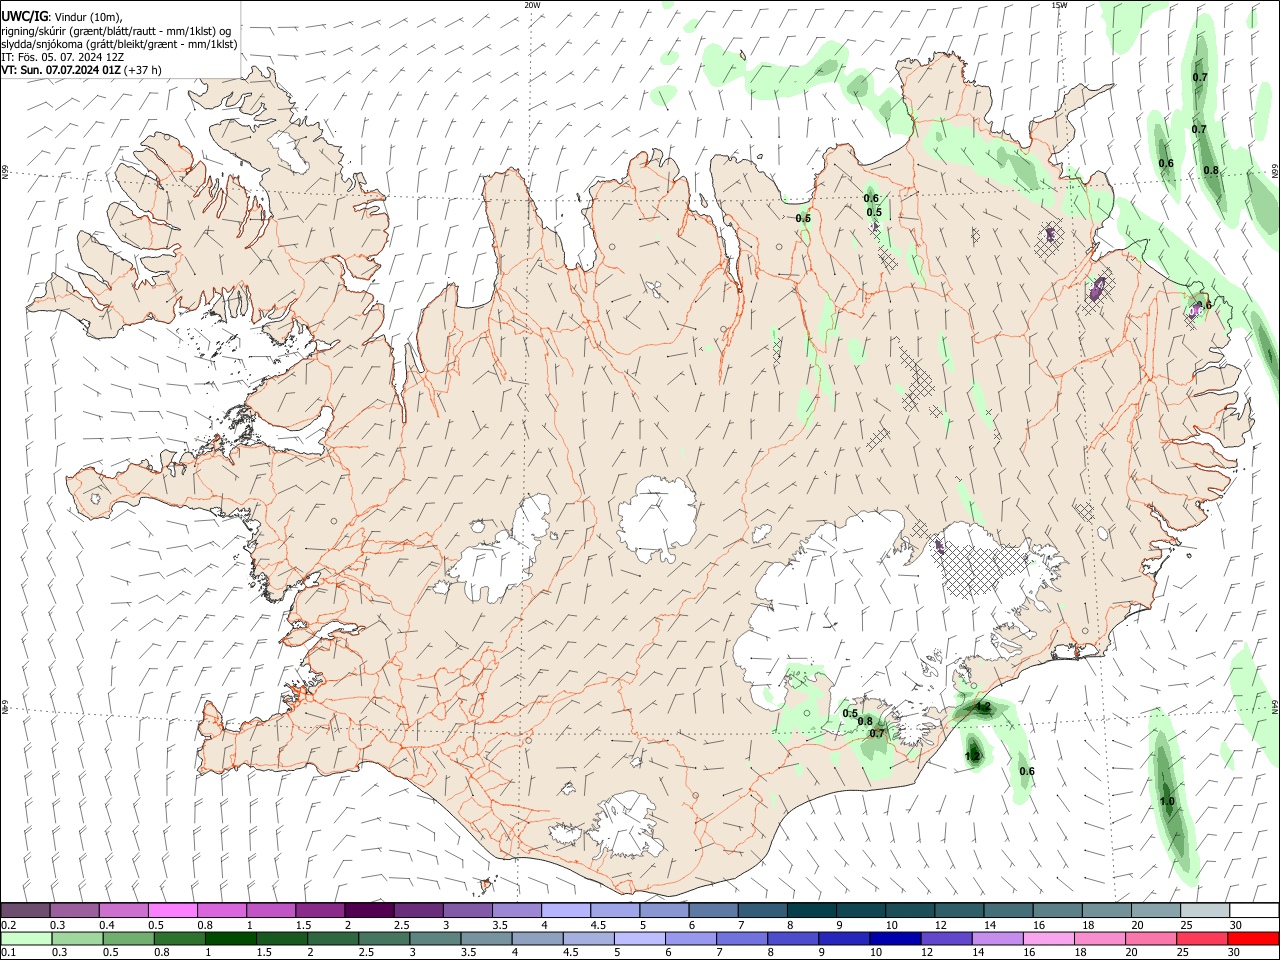The image size is (1280, 960).
Task: Click the 'IT: Fös. 05. 07. 2024 12Z' line
Action: point(63,57)
